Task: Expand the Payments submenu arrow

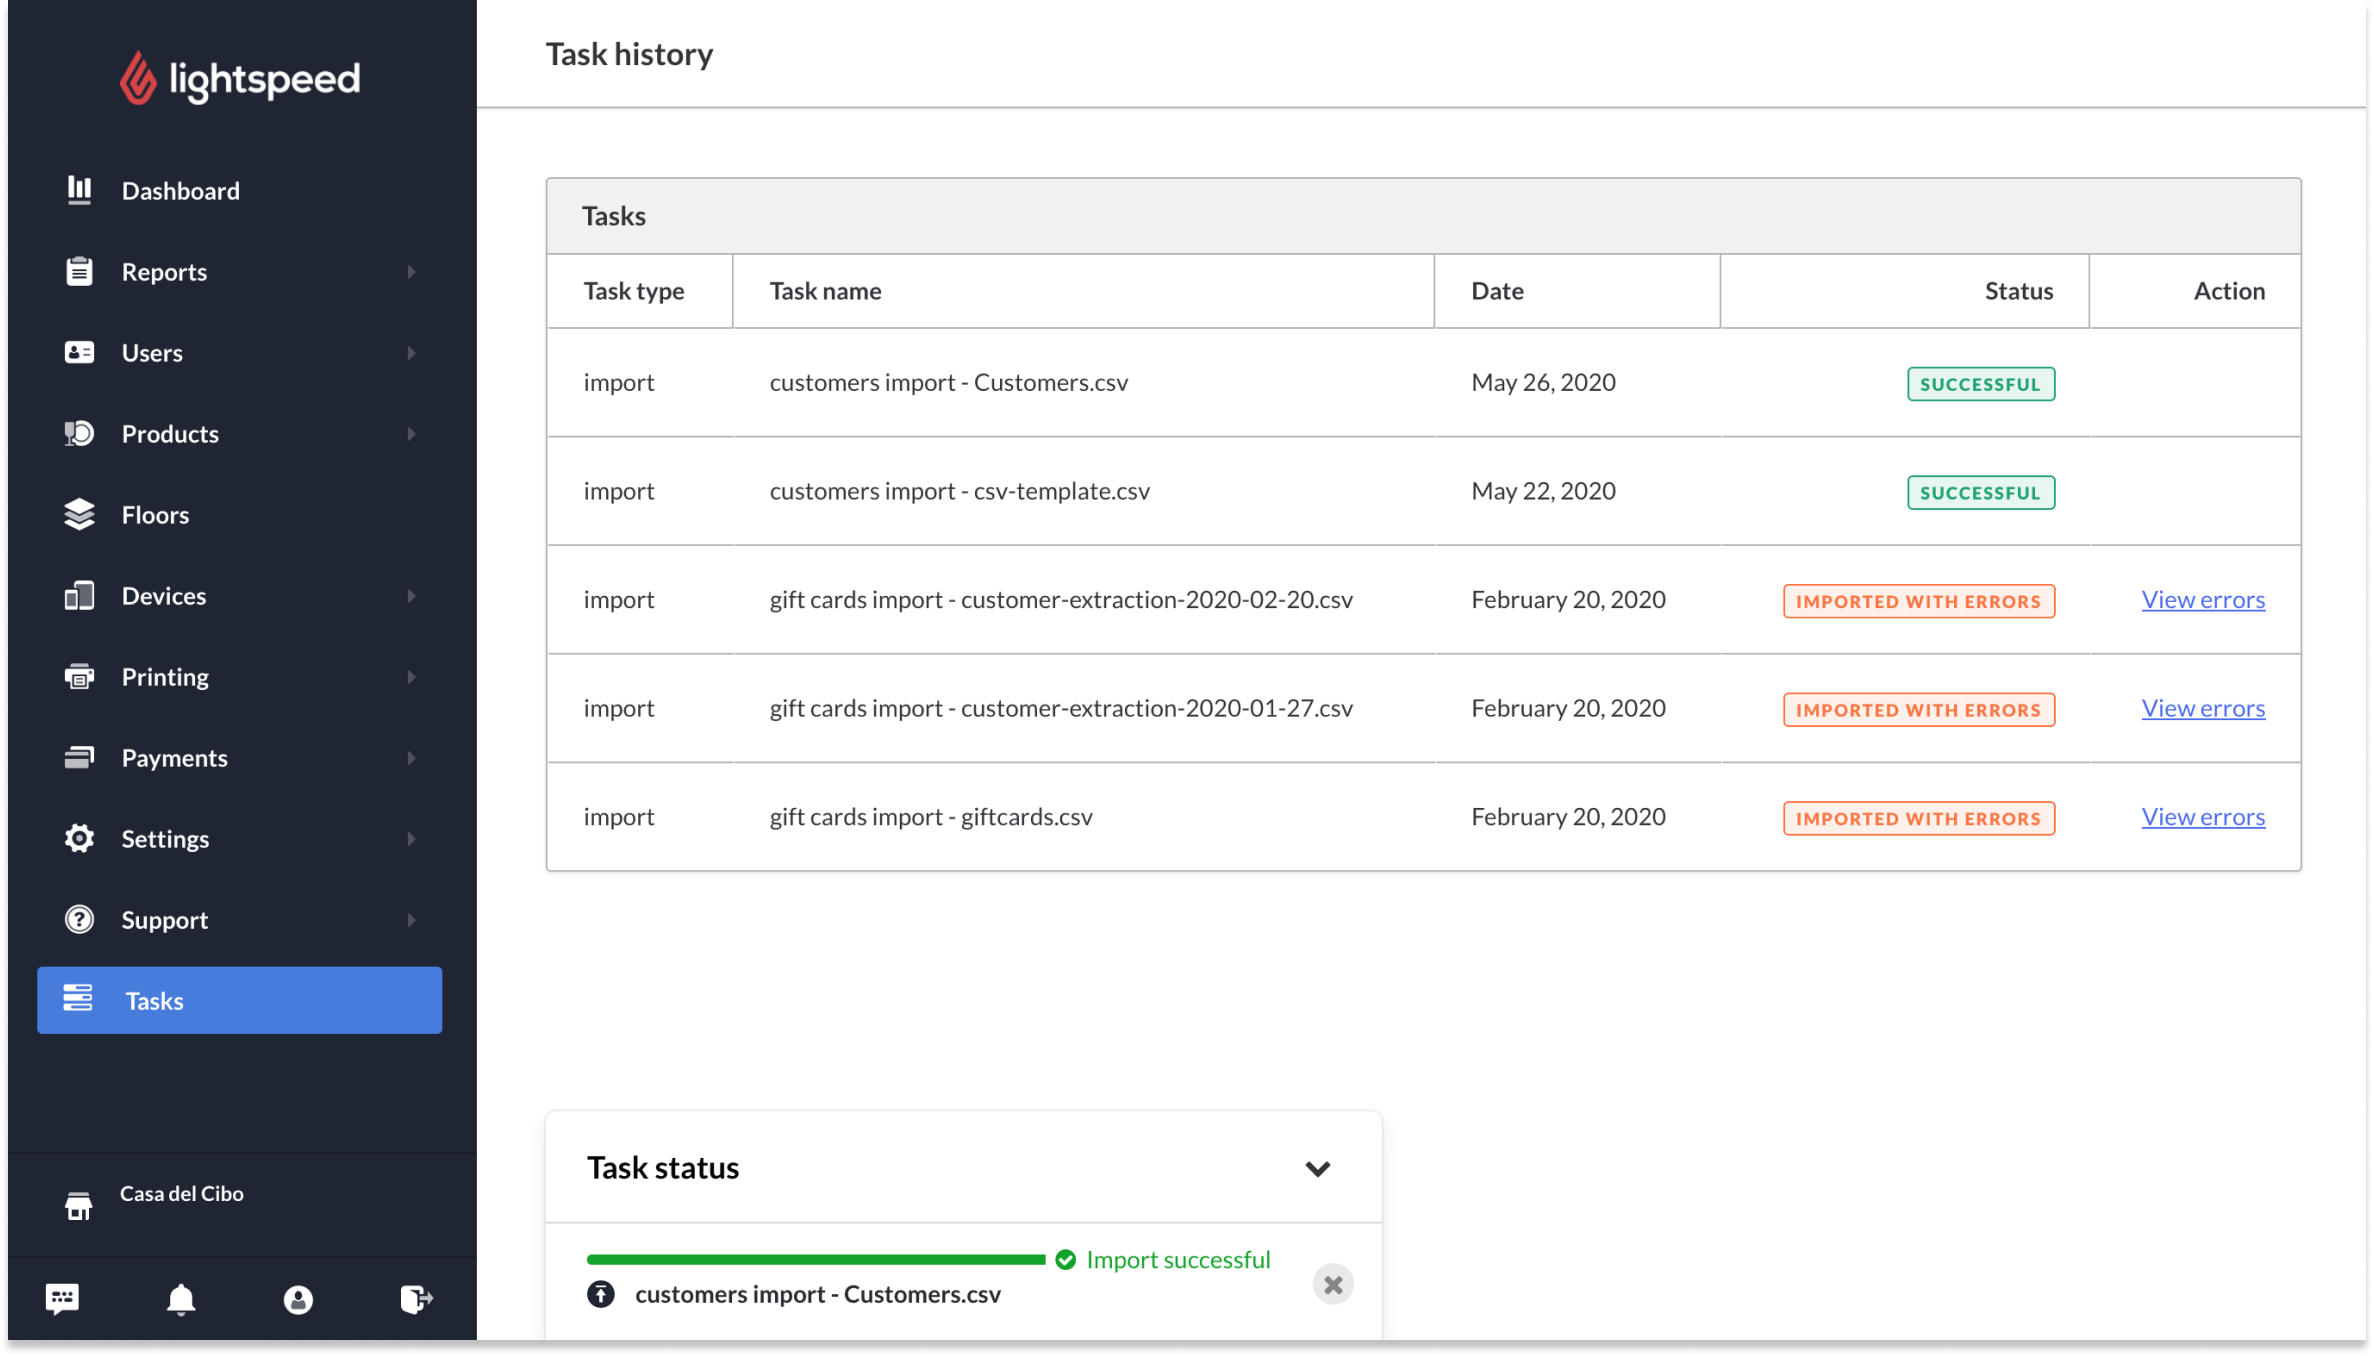Action: [411, 758]
